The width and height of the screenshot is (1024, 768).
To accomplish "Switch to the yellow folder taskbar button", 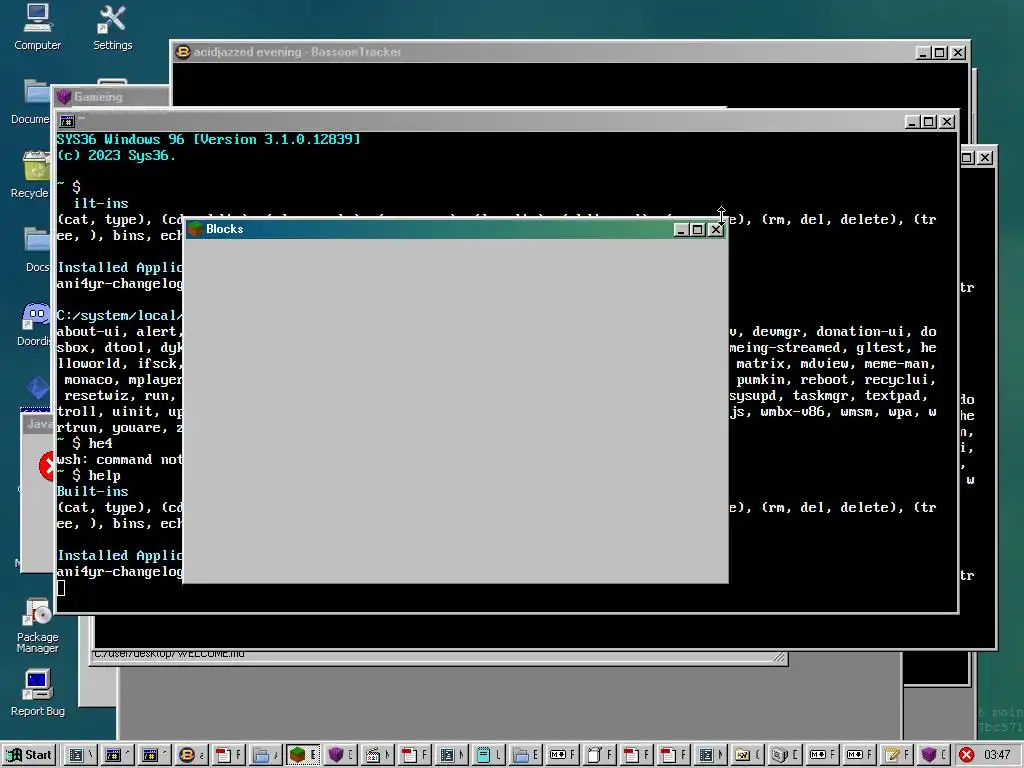I will click(x=748, y=755).
